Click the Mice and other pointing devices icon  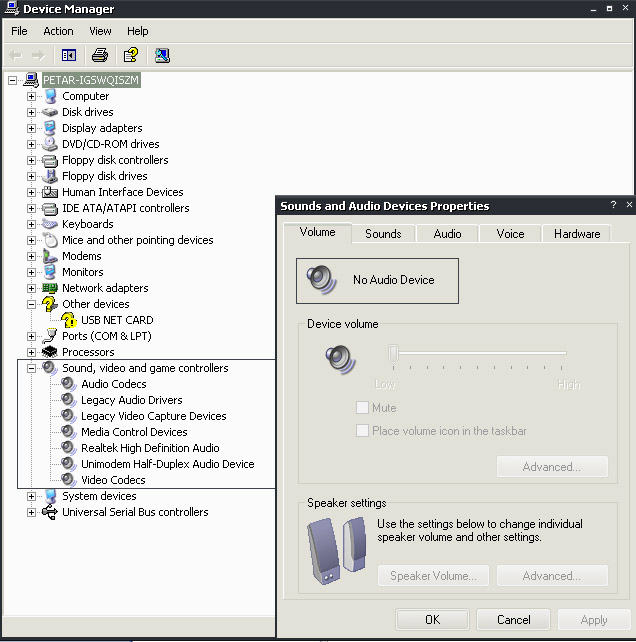[50, 240]
